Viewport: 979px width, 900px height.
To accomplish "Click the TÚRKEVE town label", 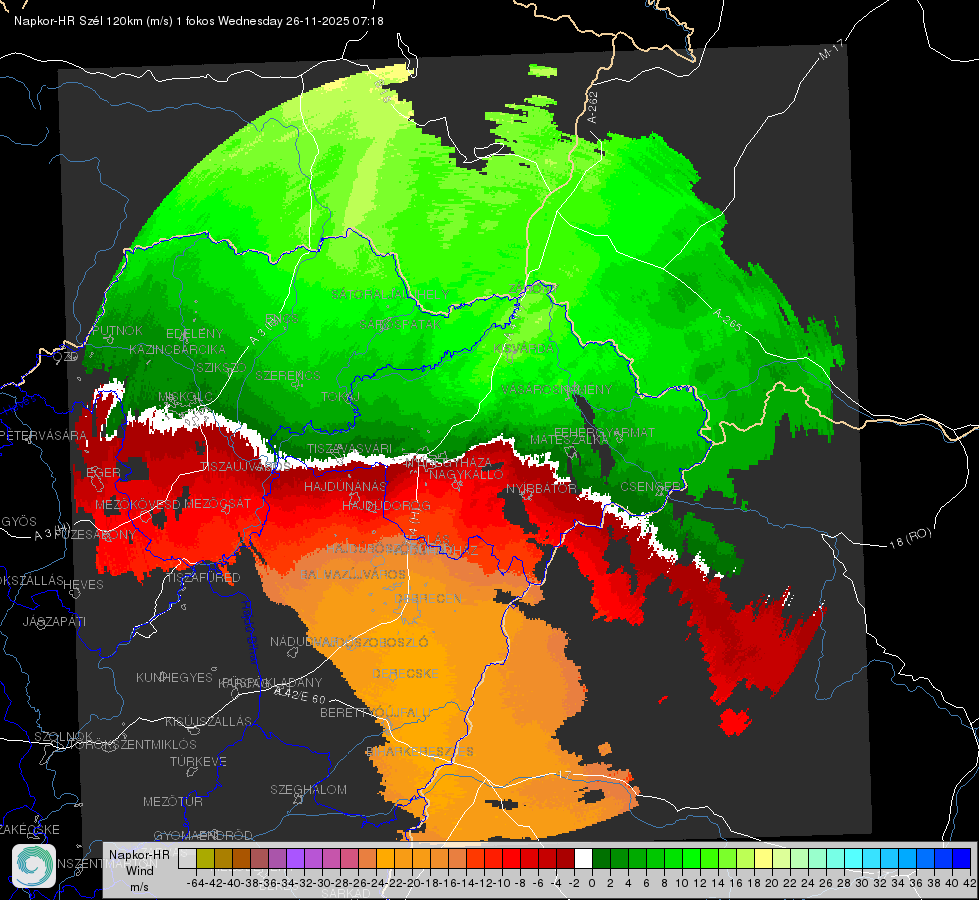I will 199,762.
